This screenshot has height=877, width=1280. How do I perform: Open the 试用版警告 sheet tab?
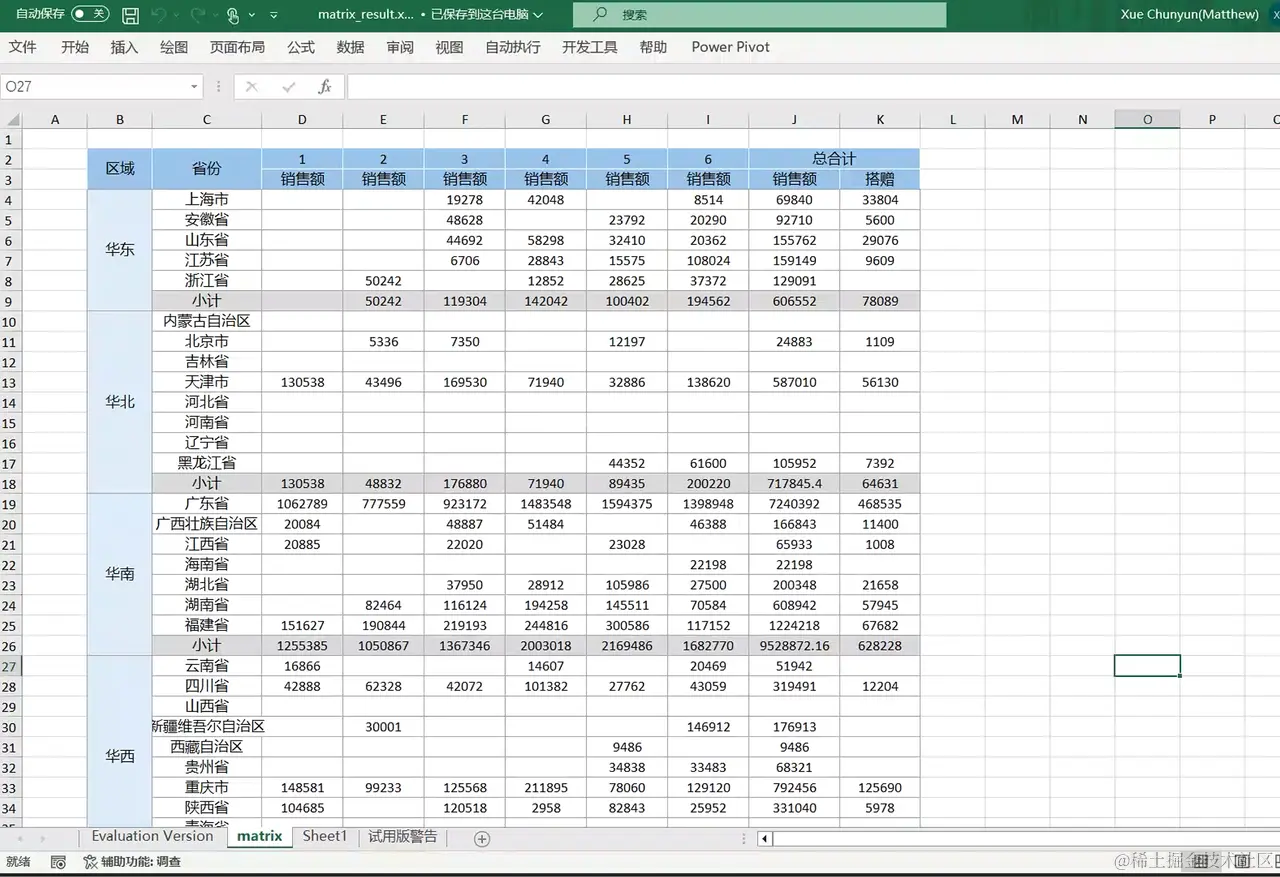(x=402, y=837)
